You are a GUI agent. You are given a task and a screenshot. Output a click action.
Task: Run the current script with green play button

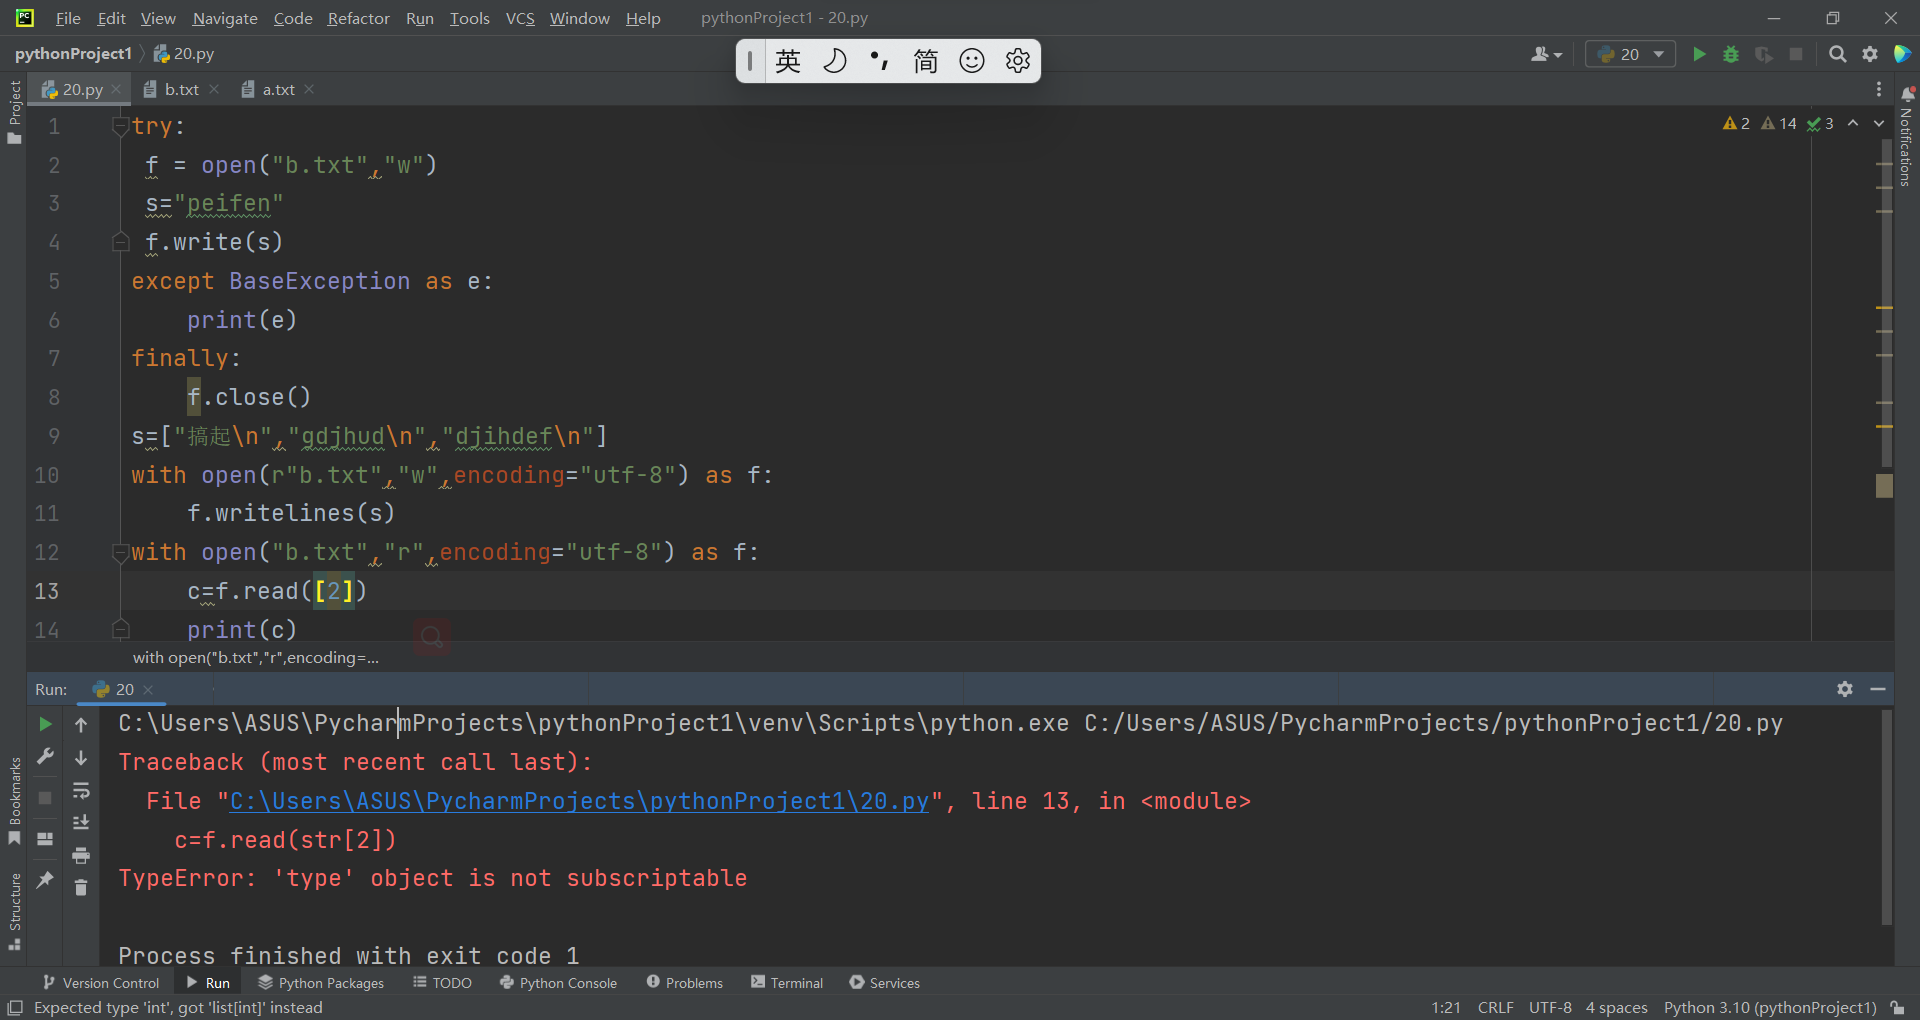tap(1698, 54)
